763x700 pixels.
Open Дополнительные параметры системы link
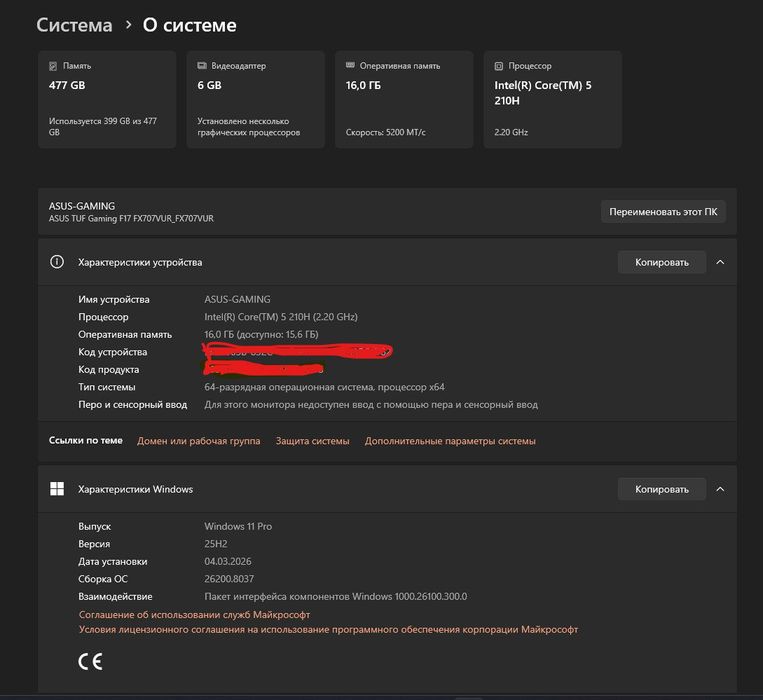point(450,441)
